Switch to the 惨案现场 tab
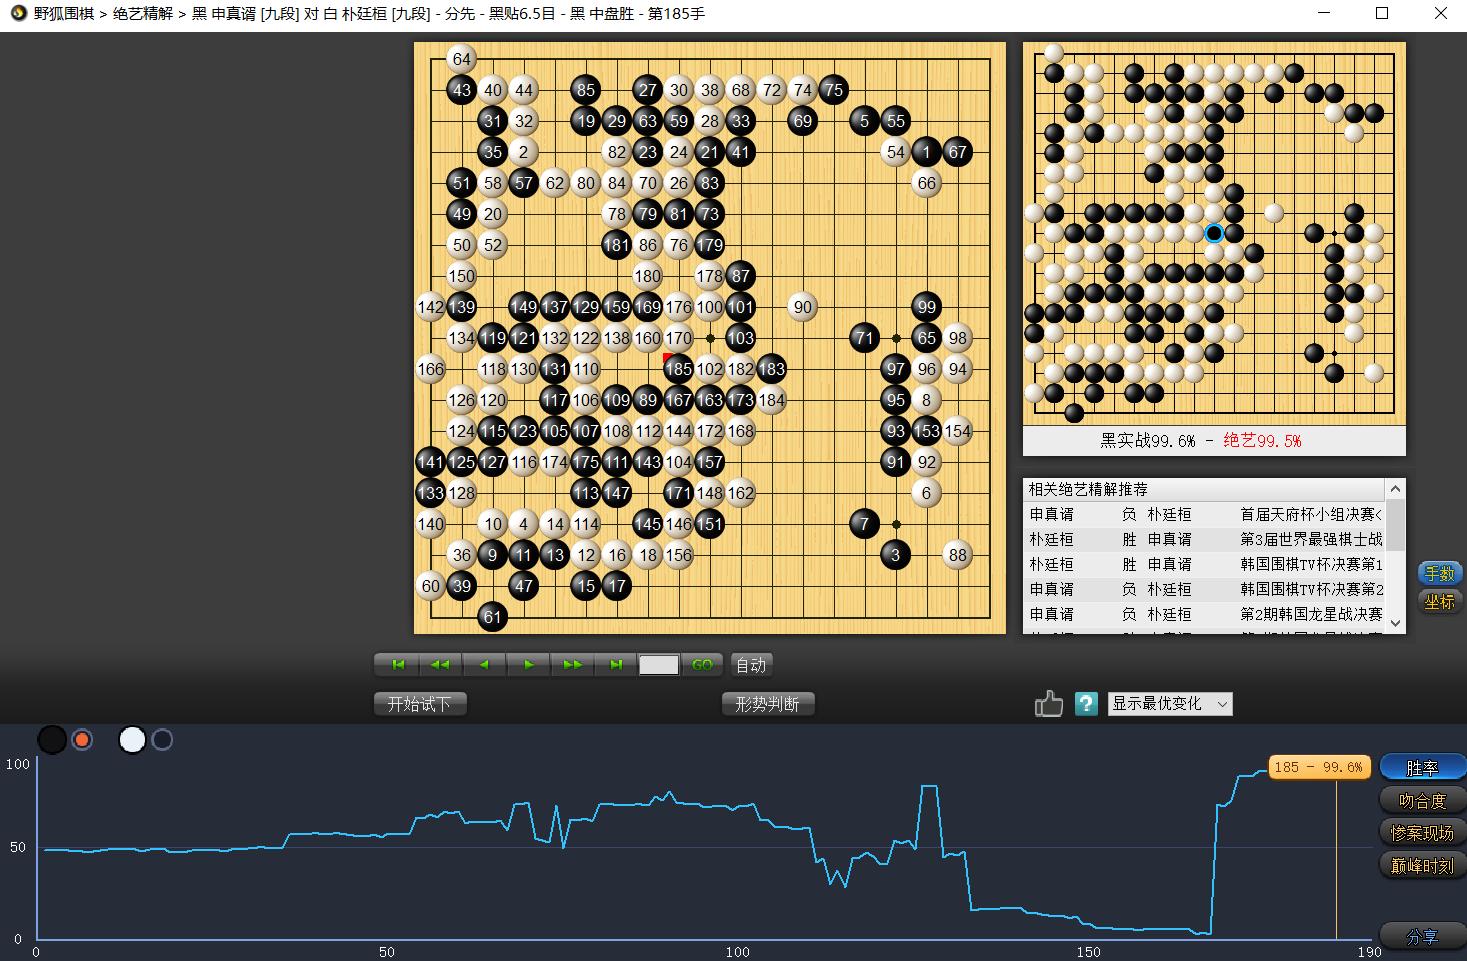 tap(1422, 833)
